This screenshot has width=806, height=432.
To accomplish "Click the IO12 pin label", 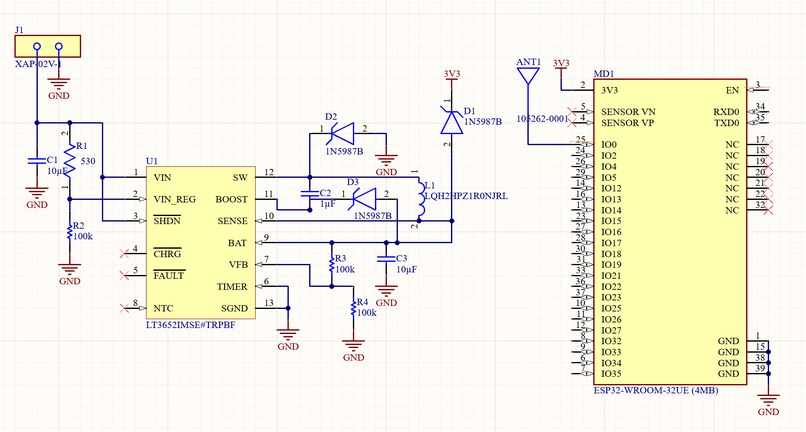I will click(611, 189).
